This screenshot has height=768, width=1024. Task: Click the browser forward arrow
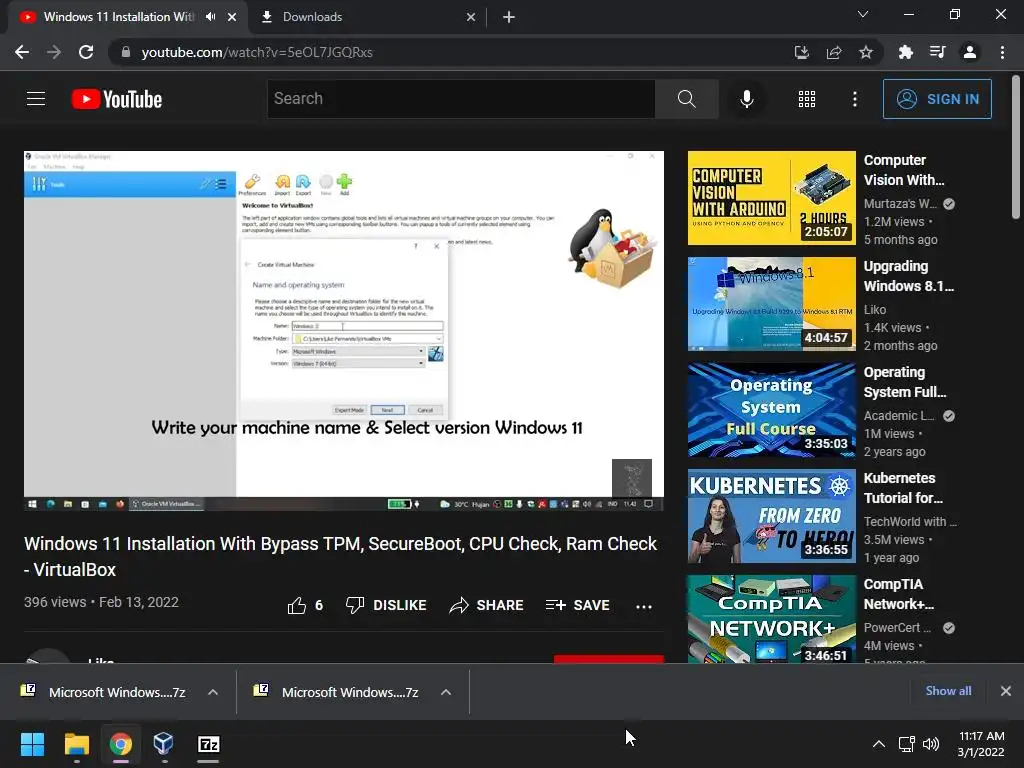[x=54, y=52]
